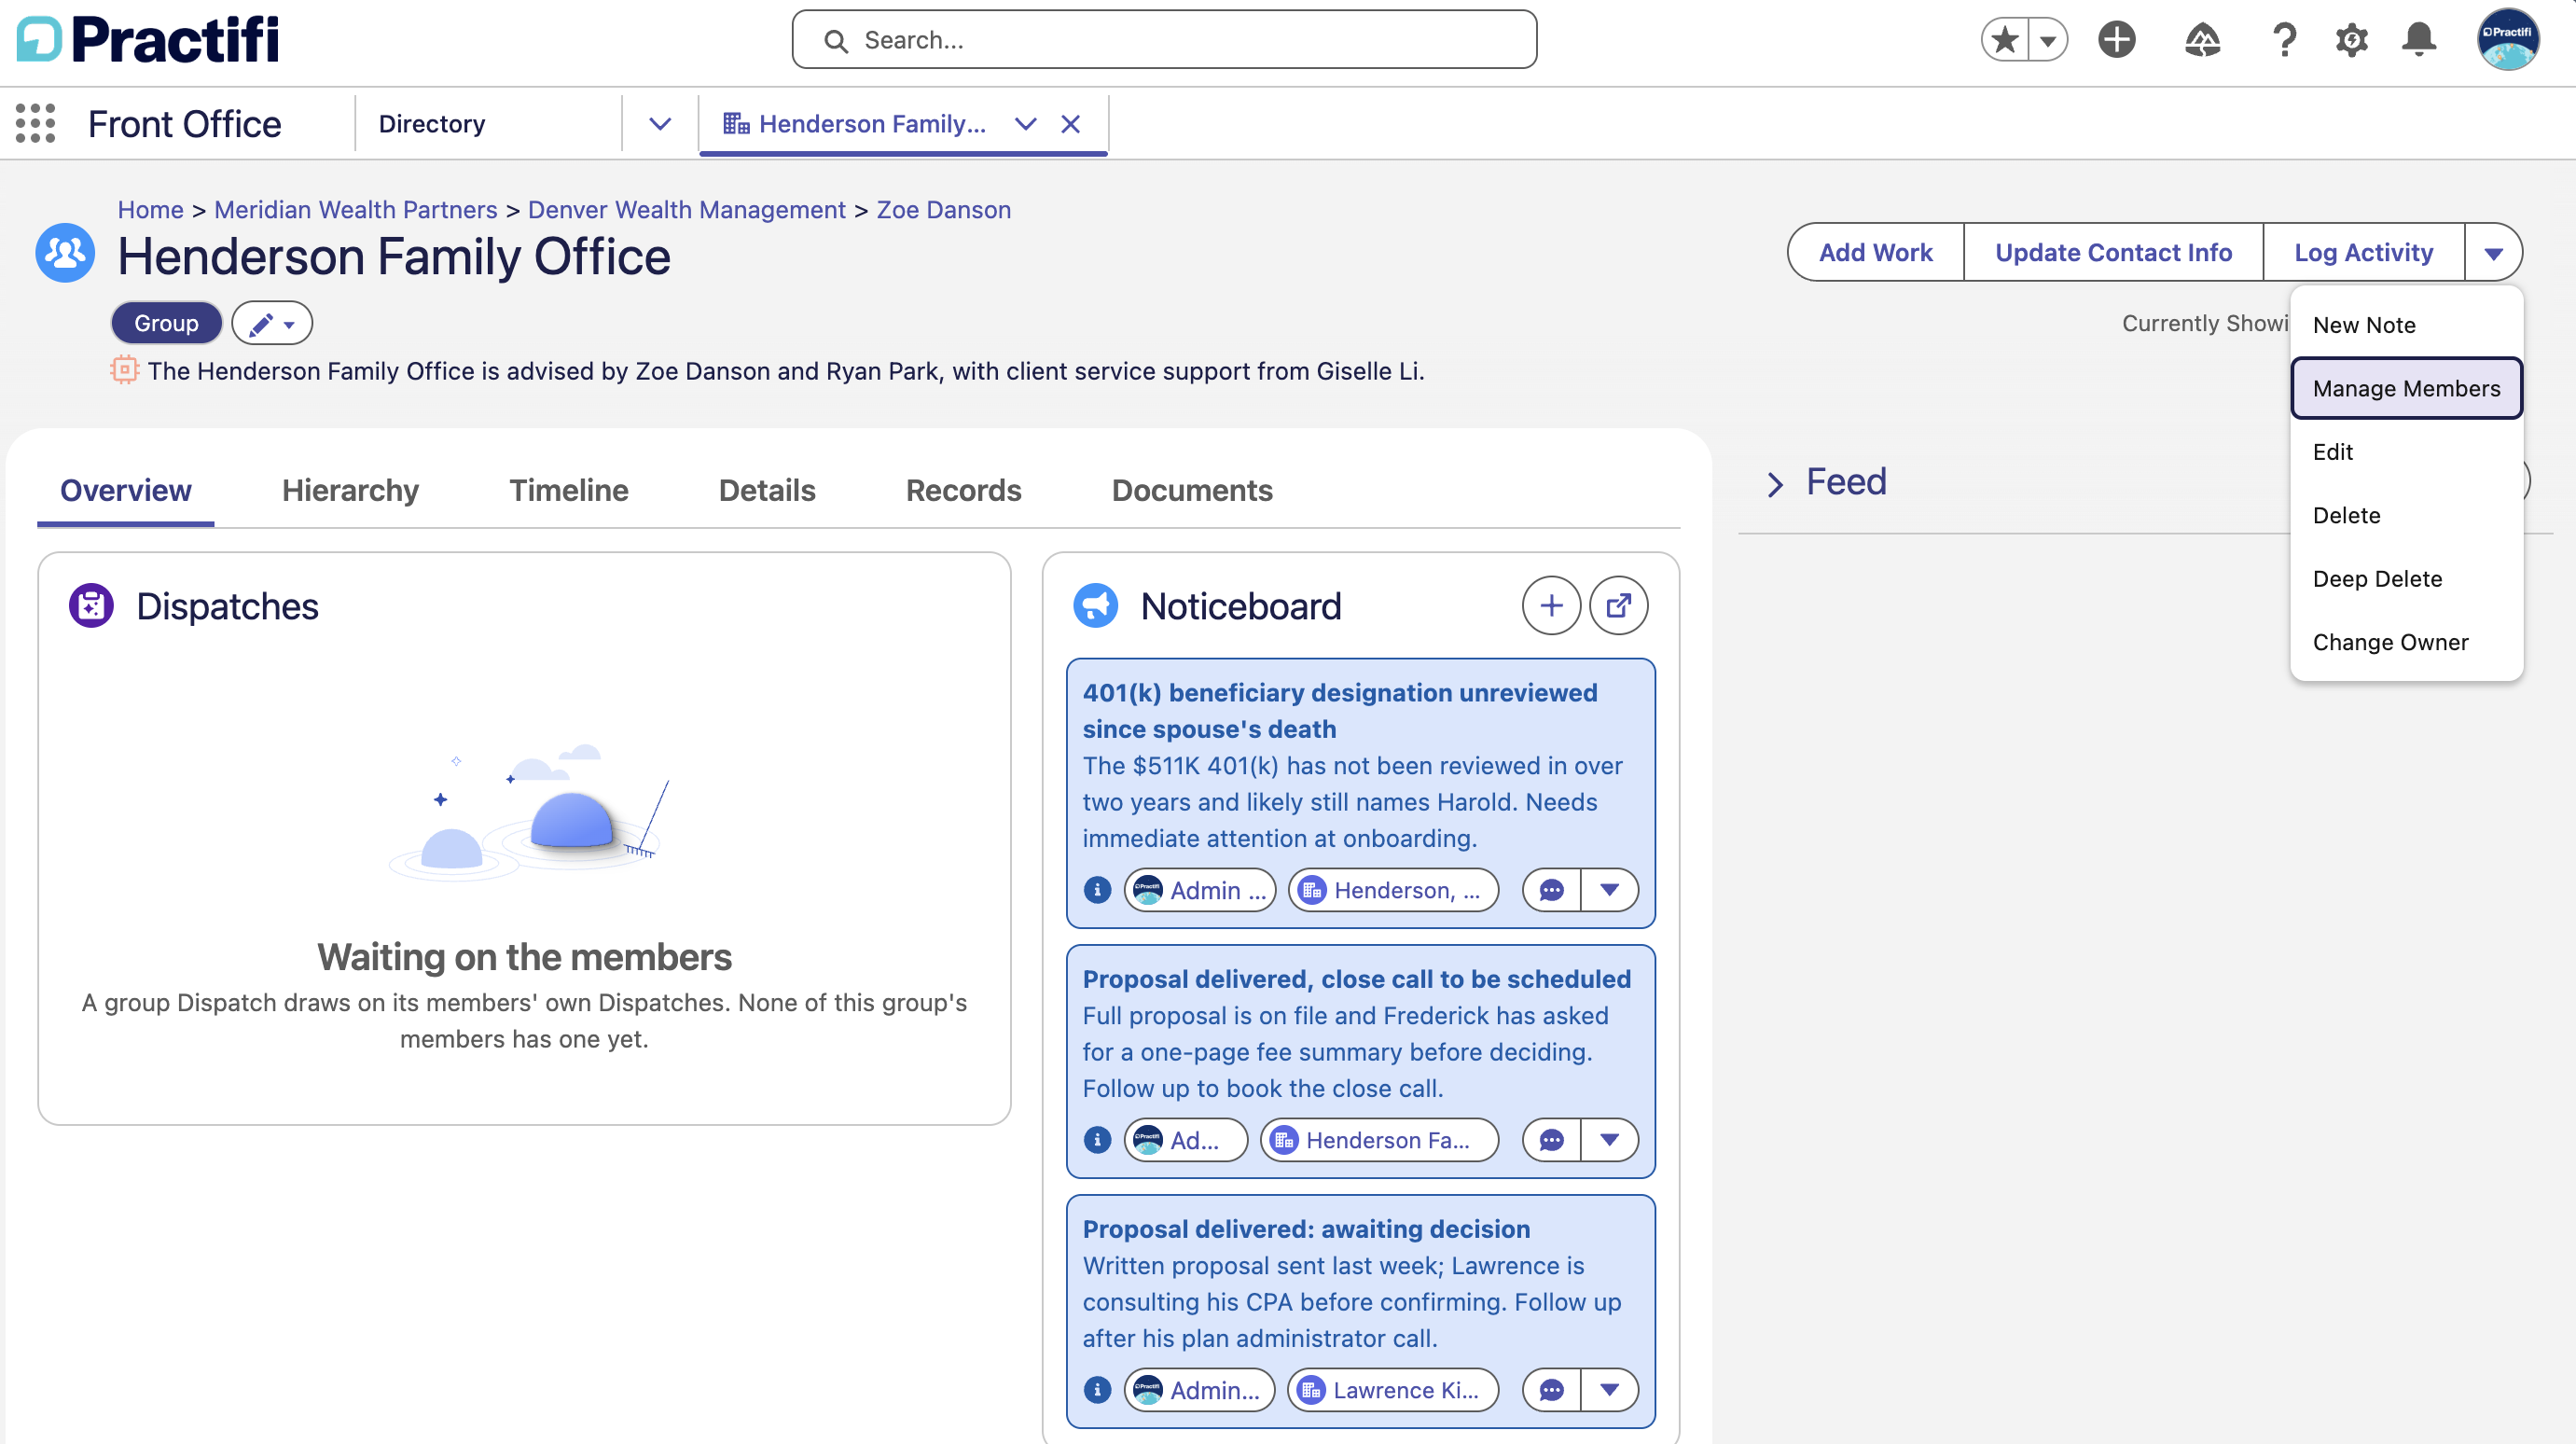Click the Group badge
2576x1444 pixels.
(x=166, y=323)
